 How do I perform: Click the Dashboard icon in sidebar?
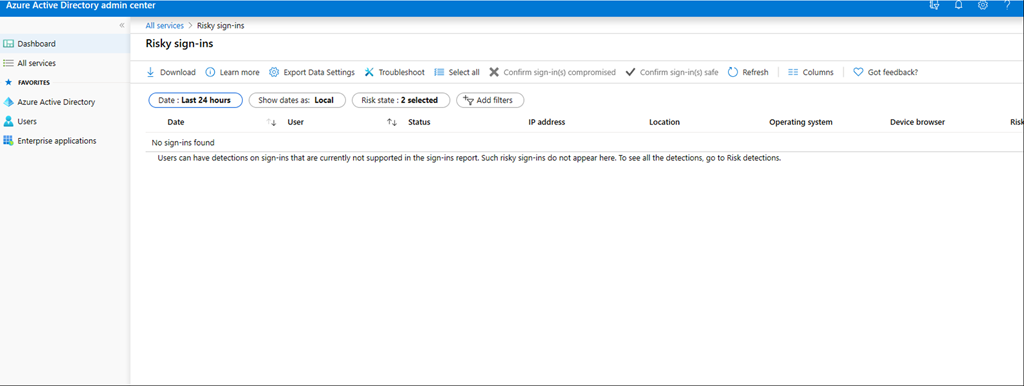click(x=8, y=44)
